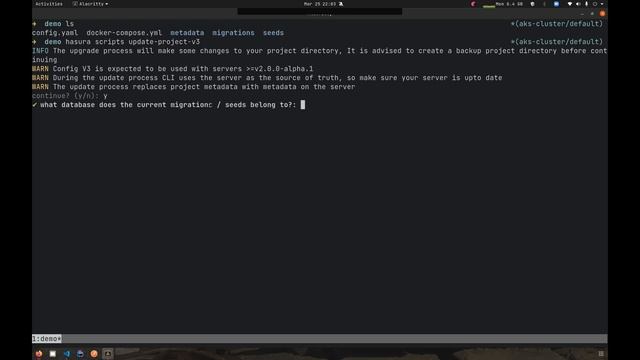
Task: Open the Wi-Fi network indicator
Action: 570,4
